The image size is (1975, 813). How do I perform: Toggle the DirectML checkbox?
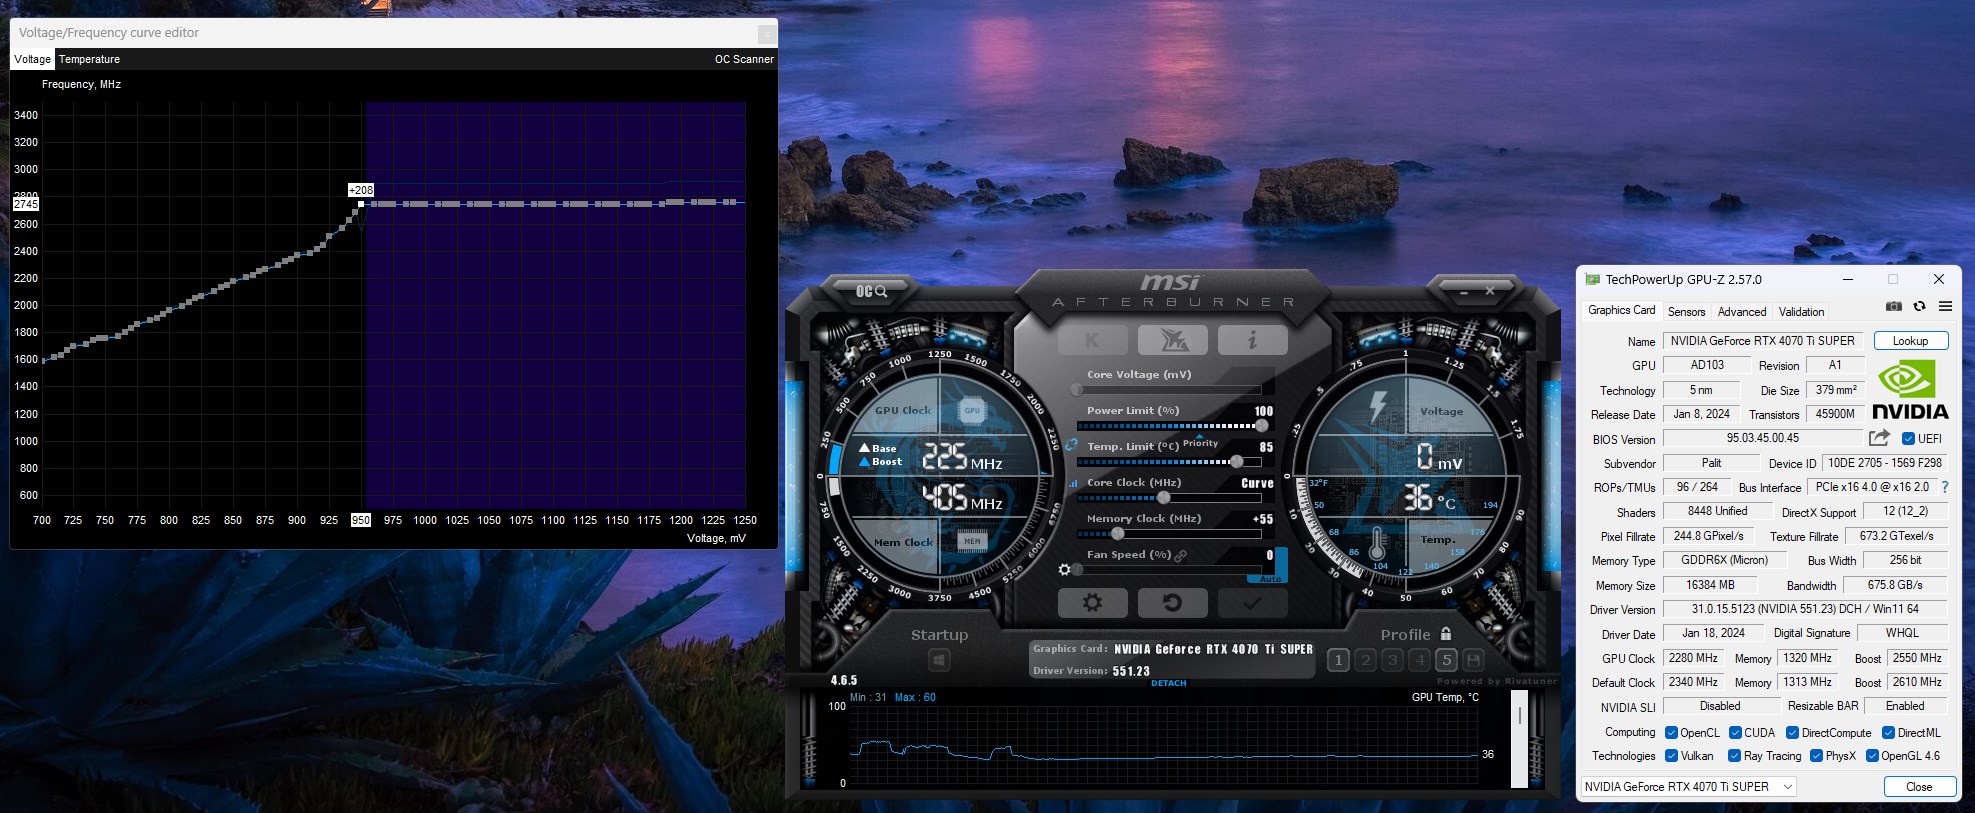point(1889,733)
